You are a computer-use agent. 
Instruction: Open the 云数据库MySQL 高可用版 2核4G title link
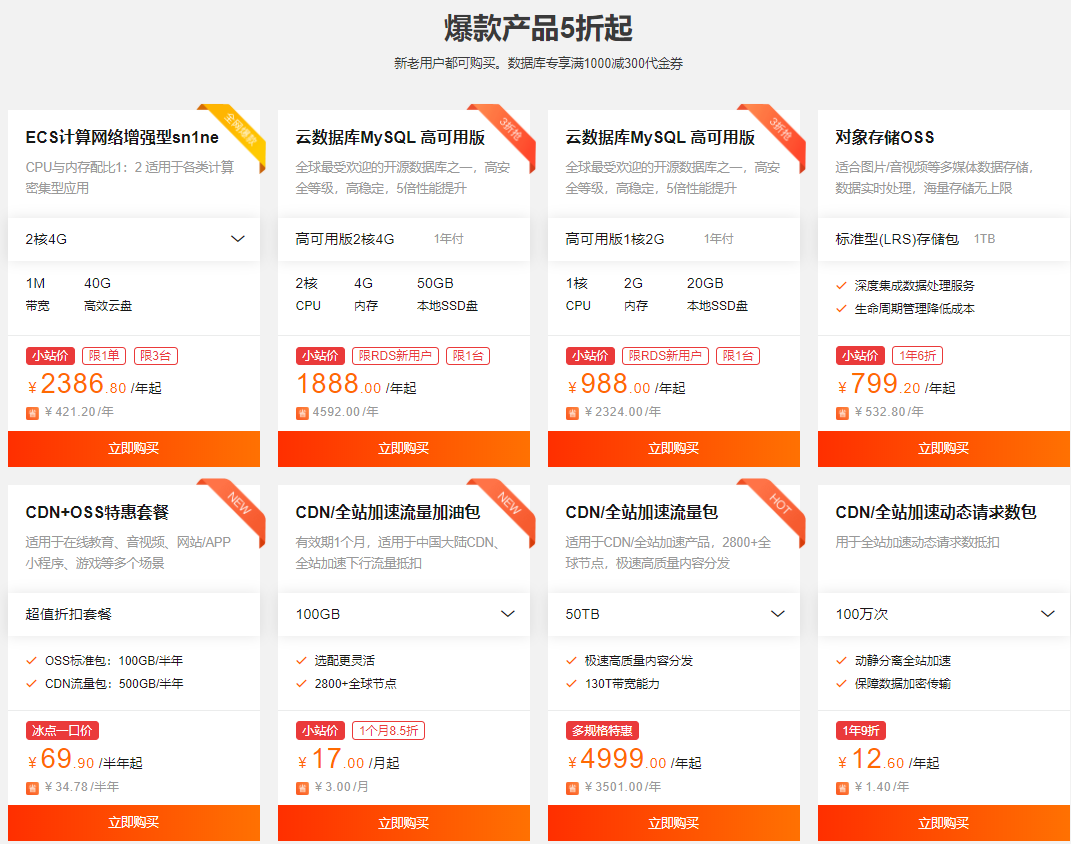390,137
